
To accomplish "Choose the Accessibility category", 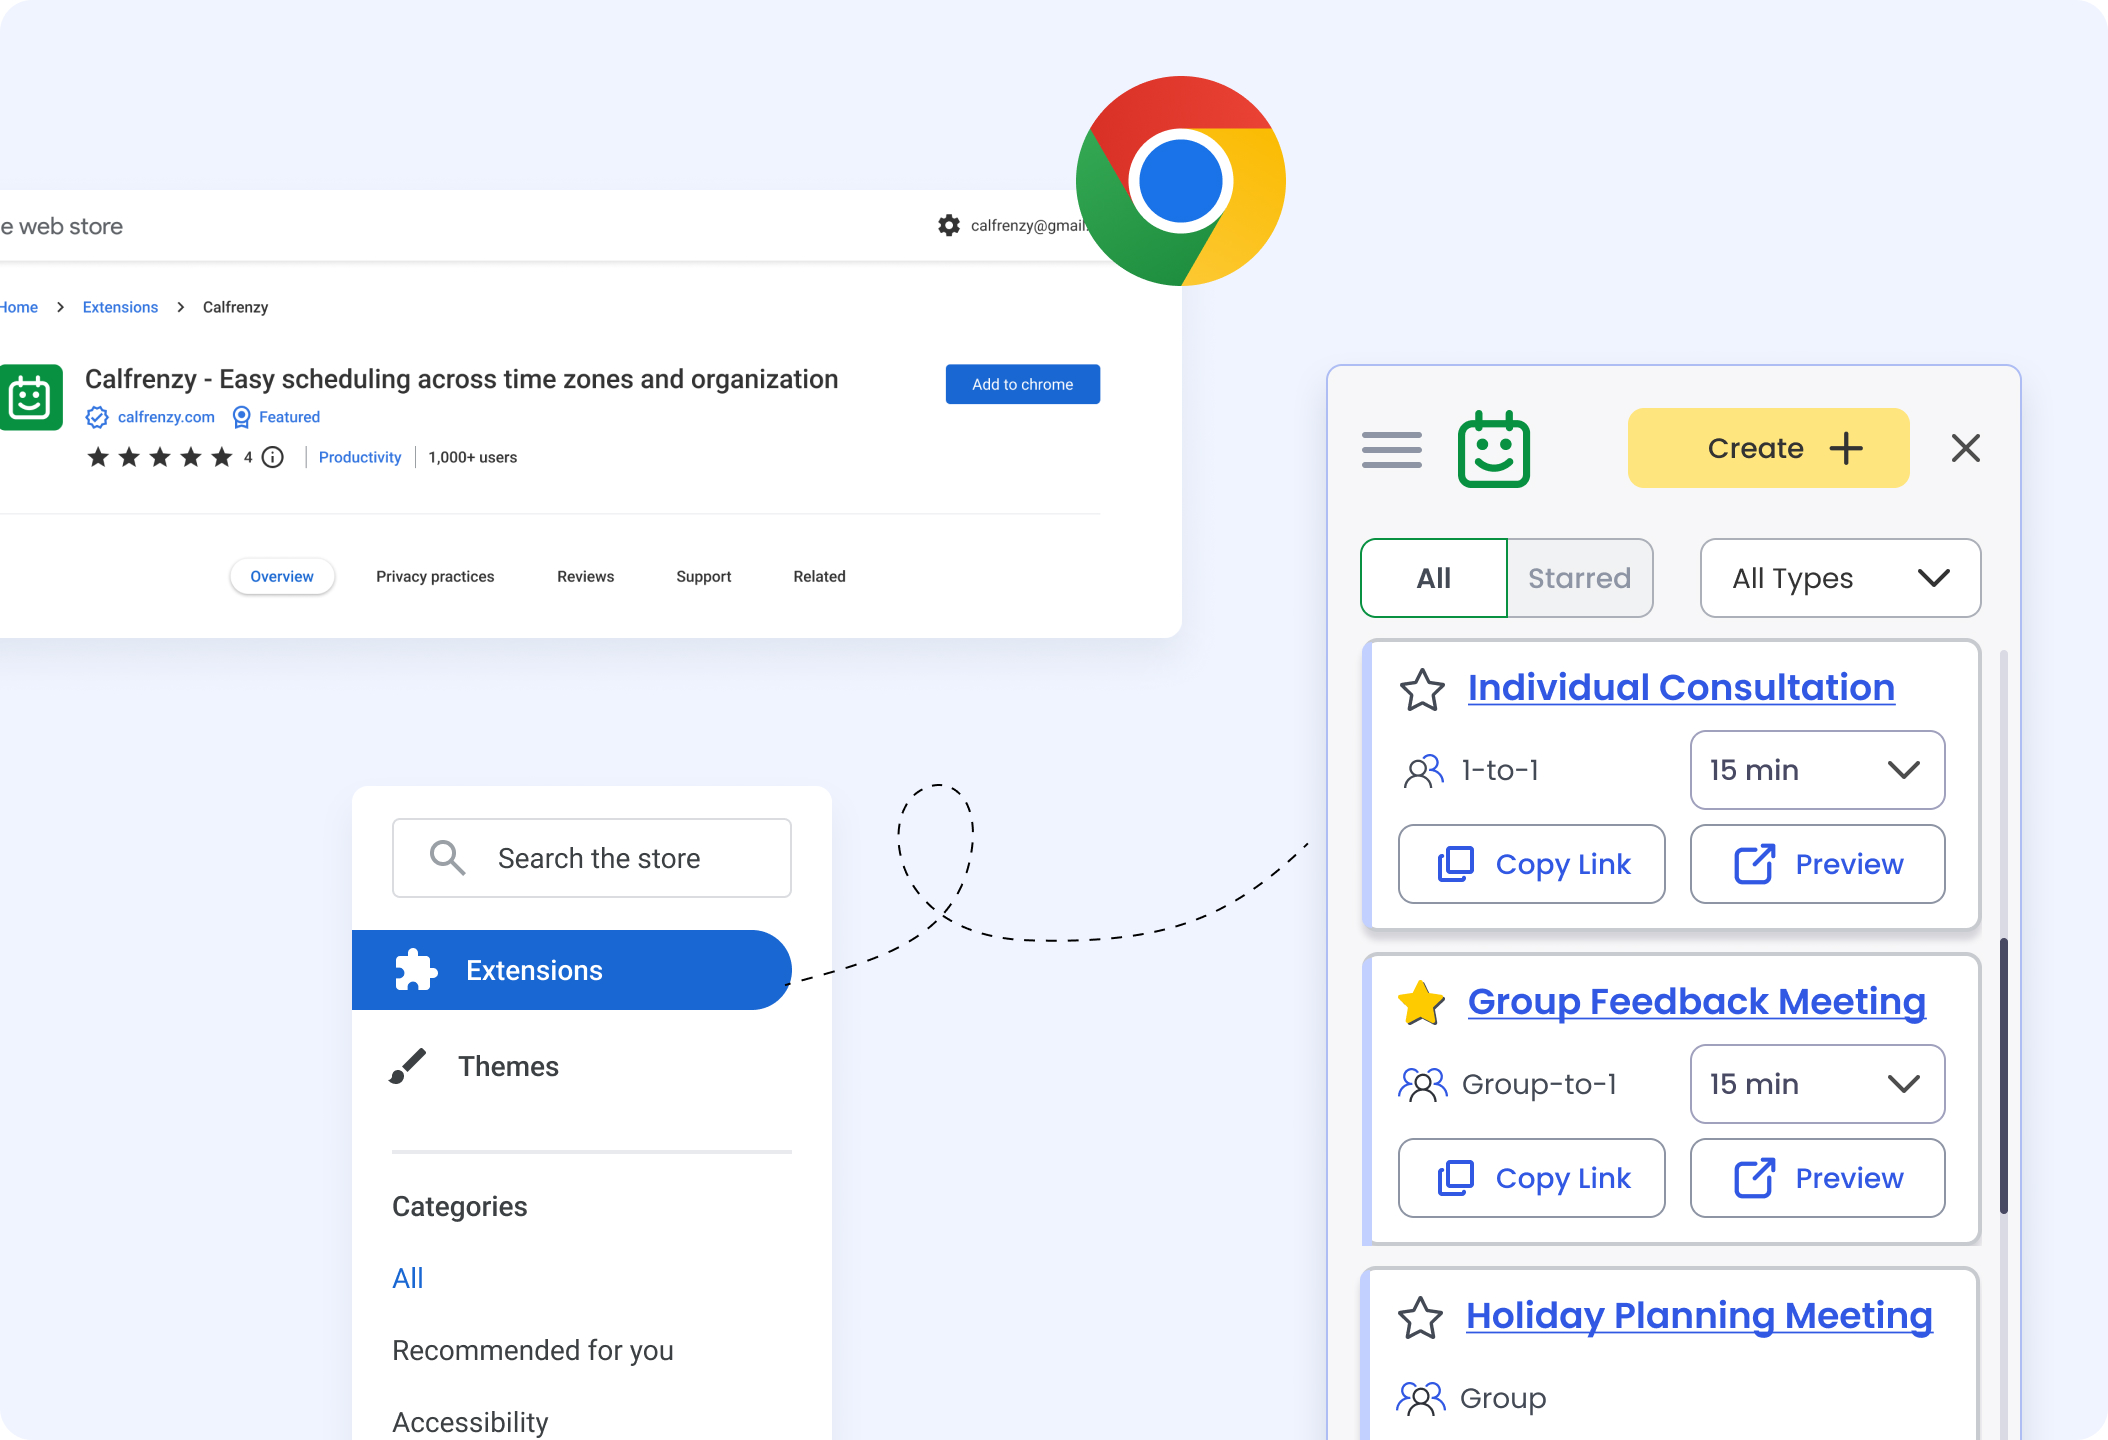I will pos(470,1422).
